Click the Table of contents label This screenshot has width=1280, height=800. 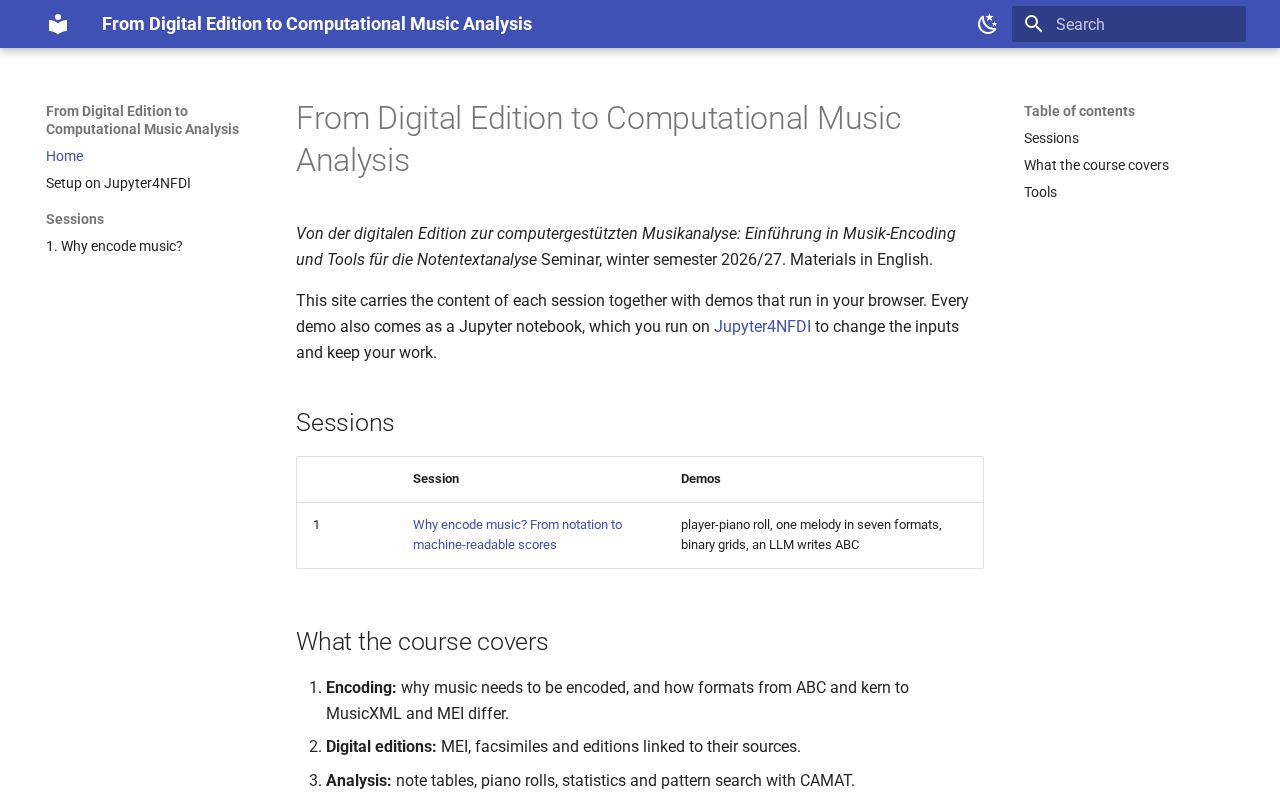1079,111
